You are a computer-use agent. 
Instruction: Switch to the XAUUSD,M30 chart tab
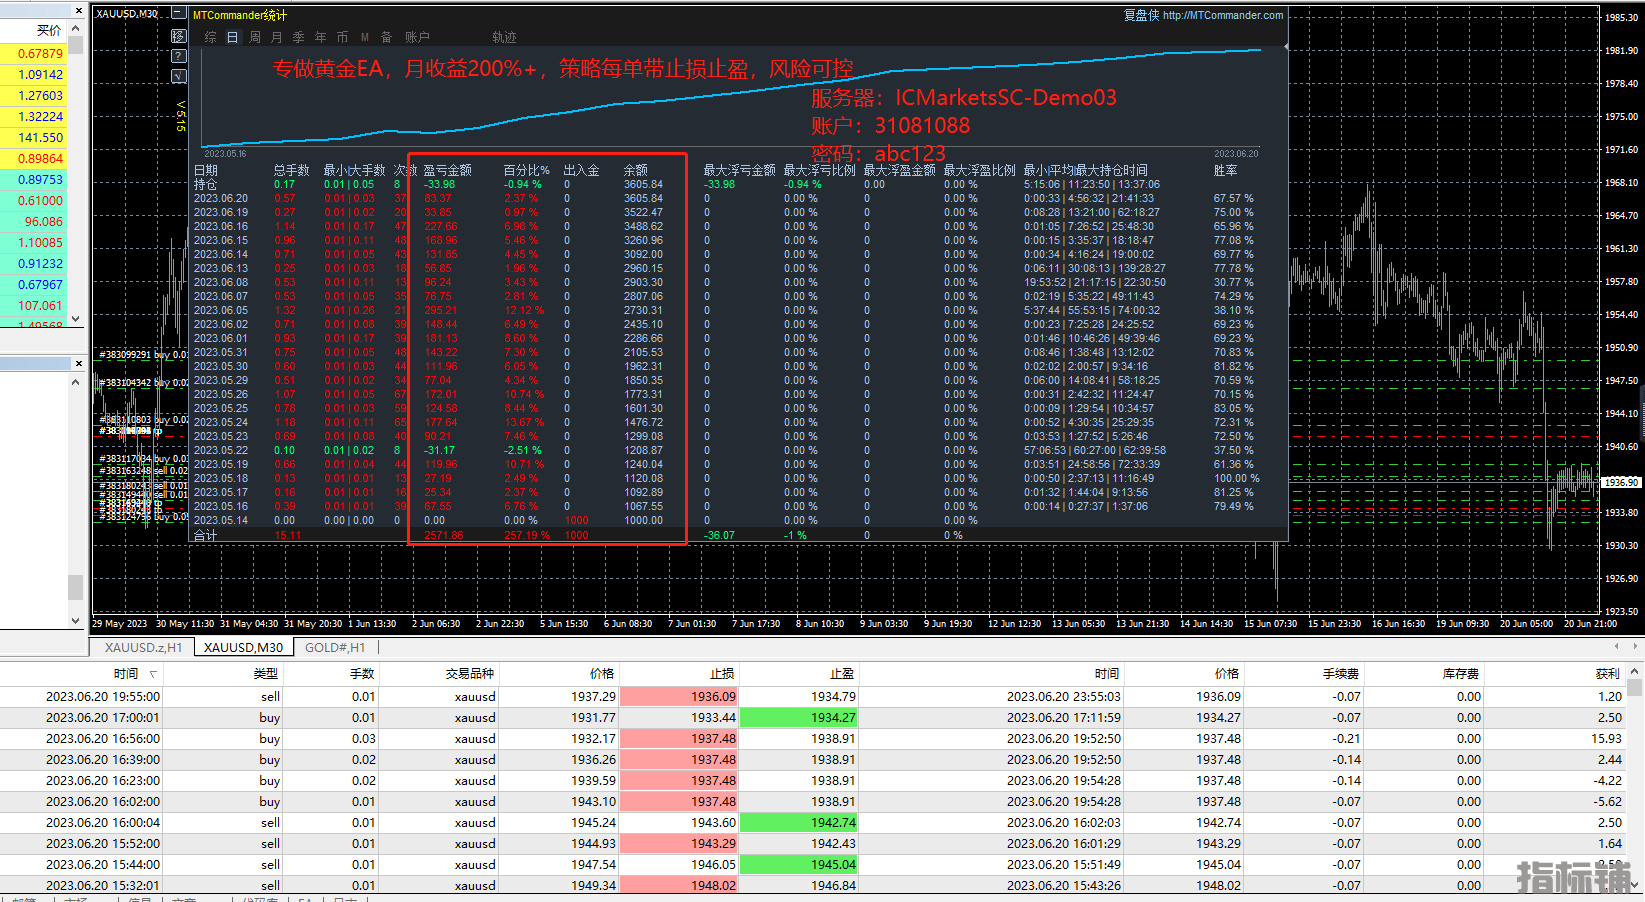click(x=243, y=648)
